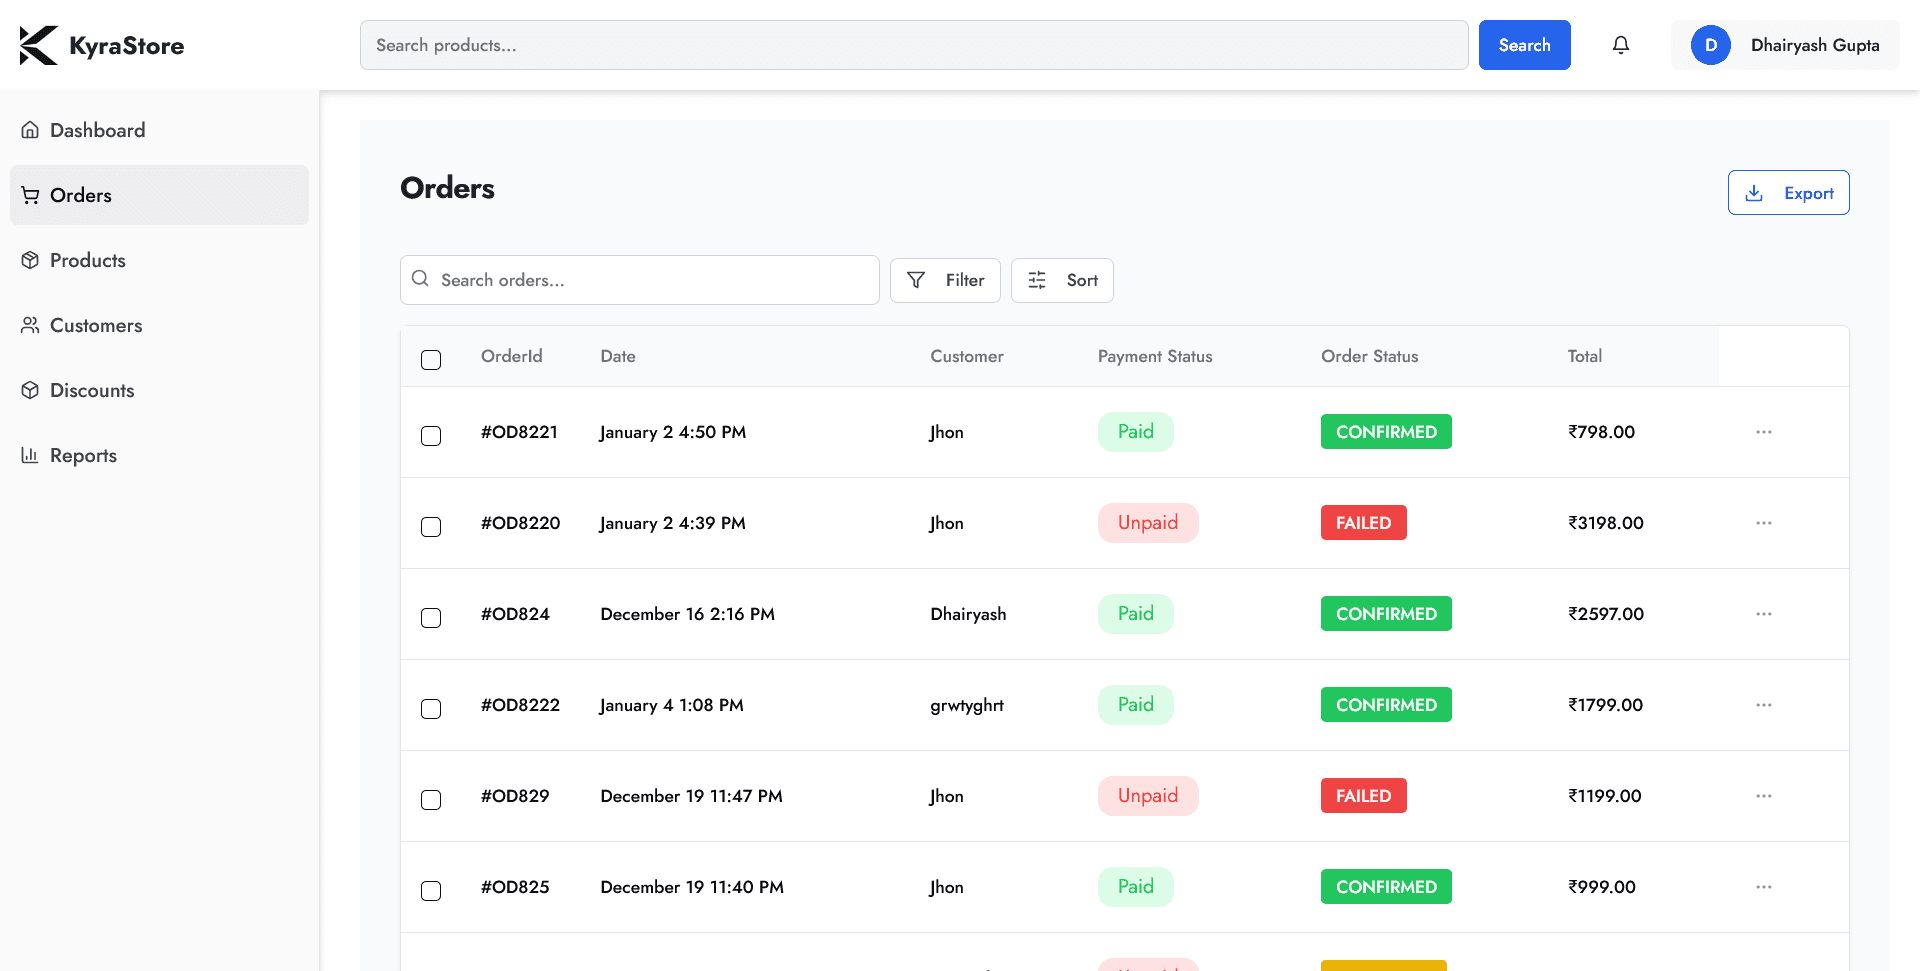Click the CONFIRMED status for #OD8222
Image resolution: width=1920 pixels, height=971 pixels.
[x=1386, y=705]
